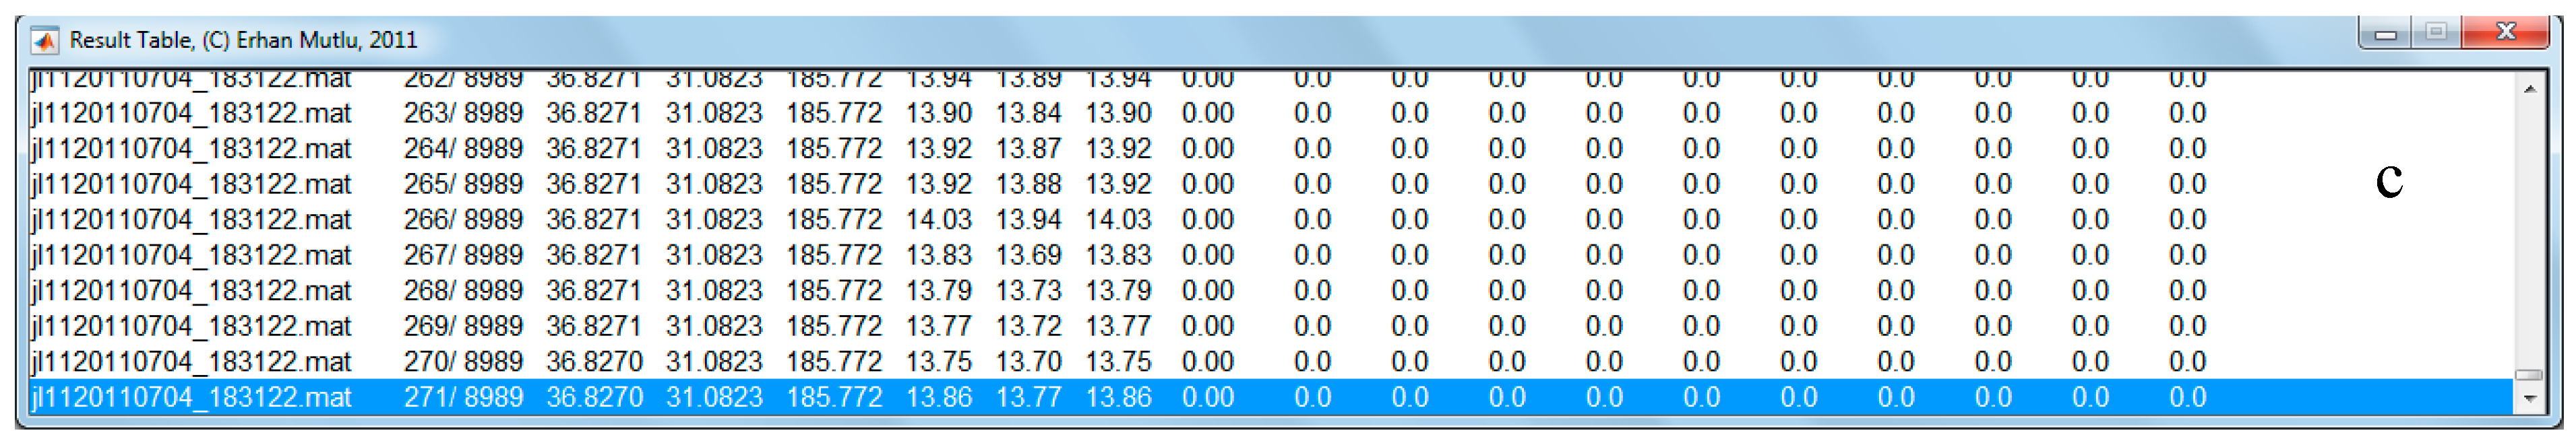This screenshot has width=2576, height=441.
Task: Maximize the Result Table window
Action: point(2436,33)
